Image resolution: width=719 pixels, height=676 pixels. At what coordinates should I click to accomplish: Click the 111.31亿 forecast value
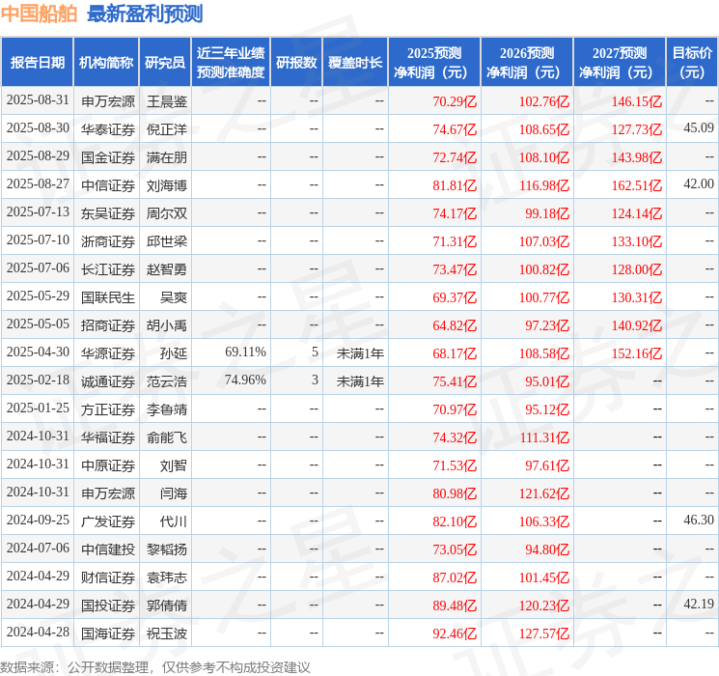coord(544,438)
